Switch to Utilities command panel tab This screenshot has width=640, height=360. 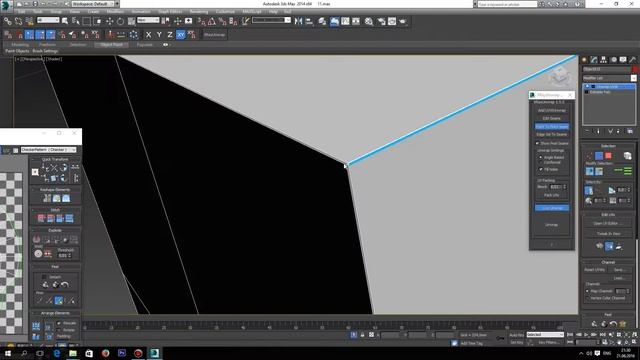[633, 60]
